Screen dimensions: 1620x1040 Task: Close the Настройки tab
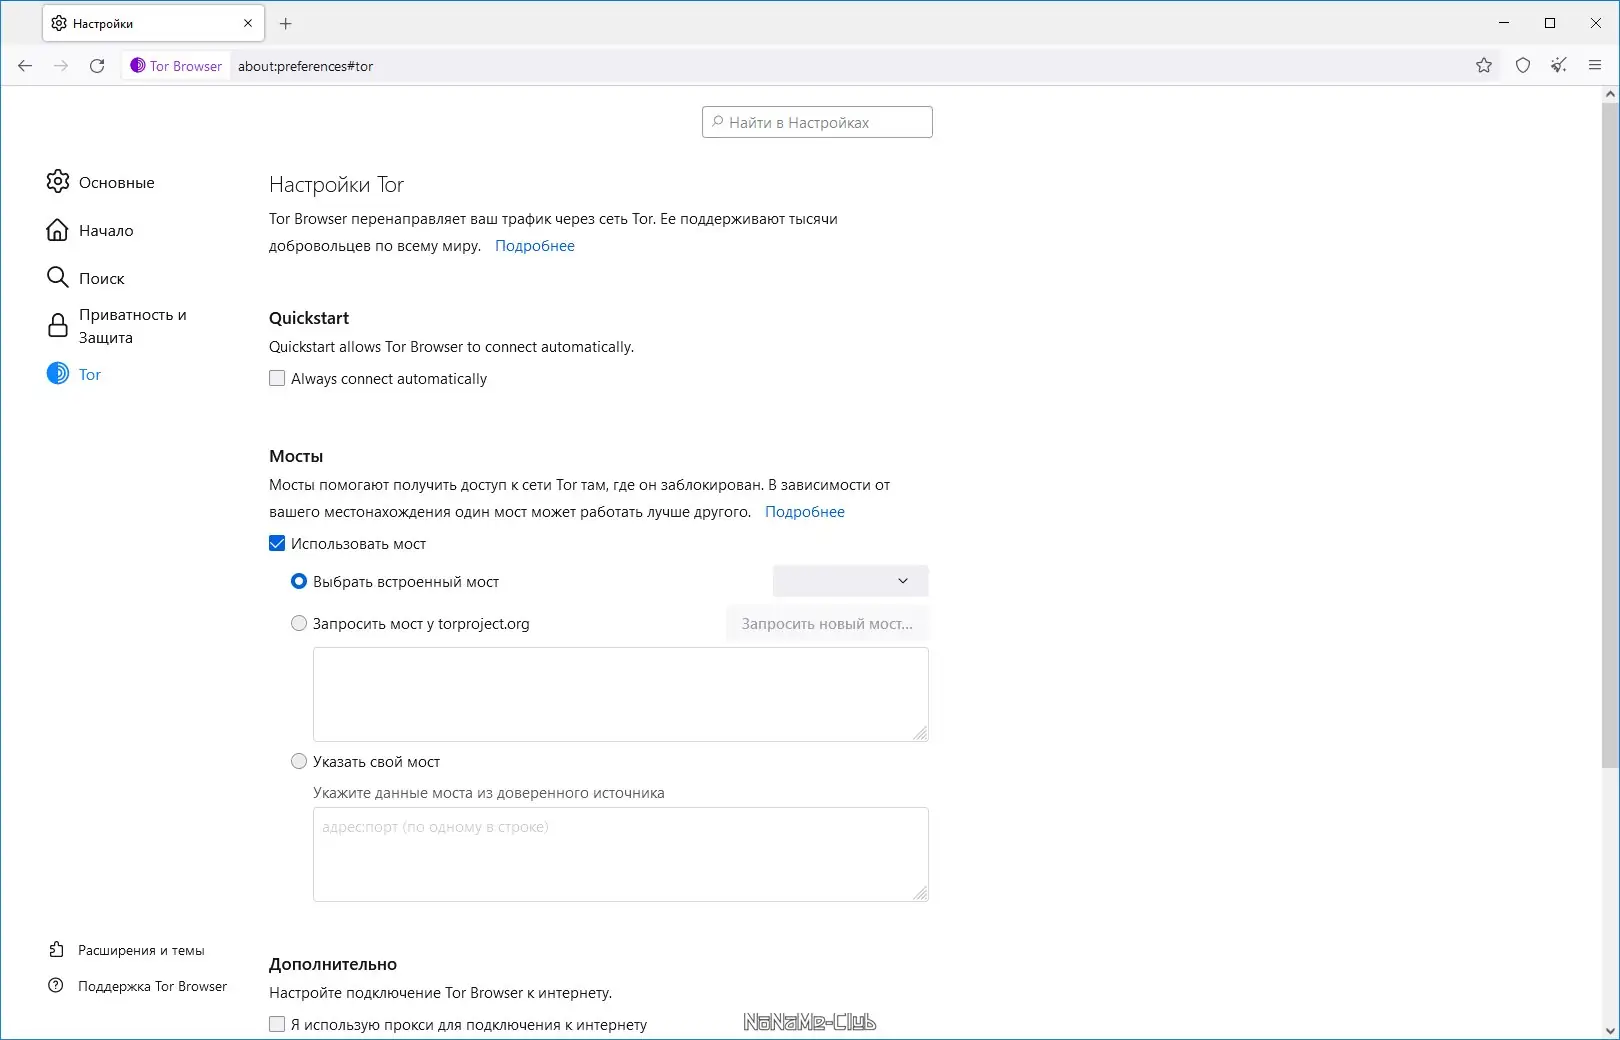[248, 23]
